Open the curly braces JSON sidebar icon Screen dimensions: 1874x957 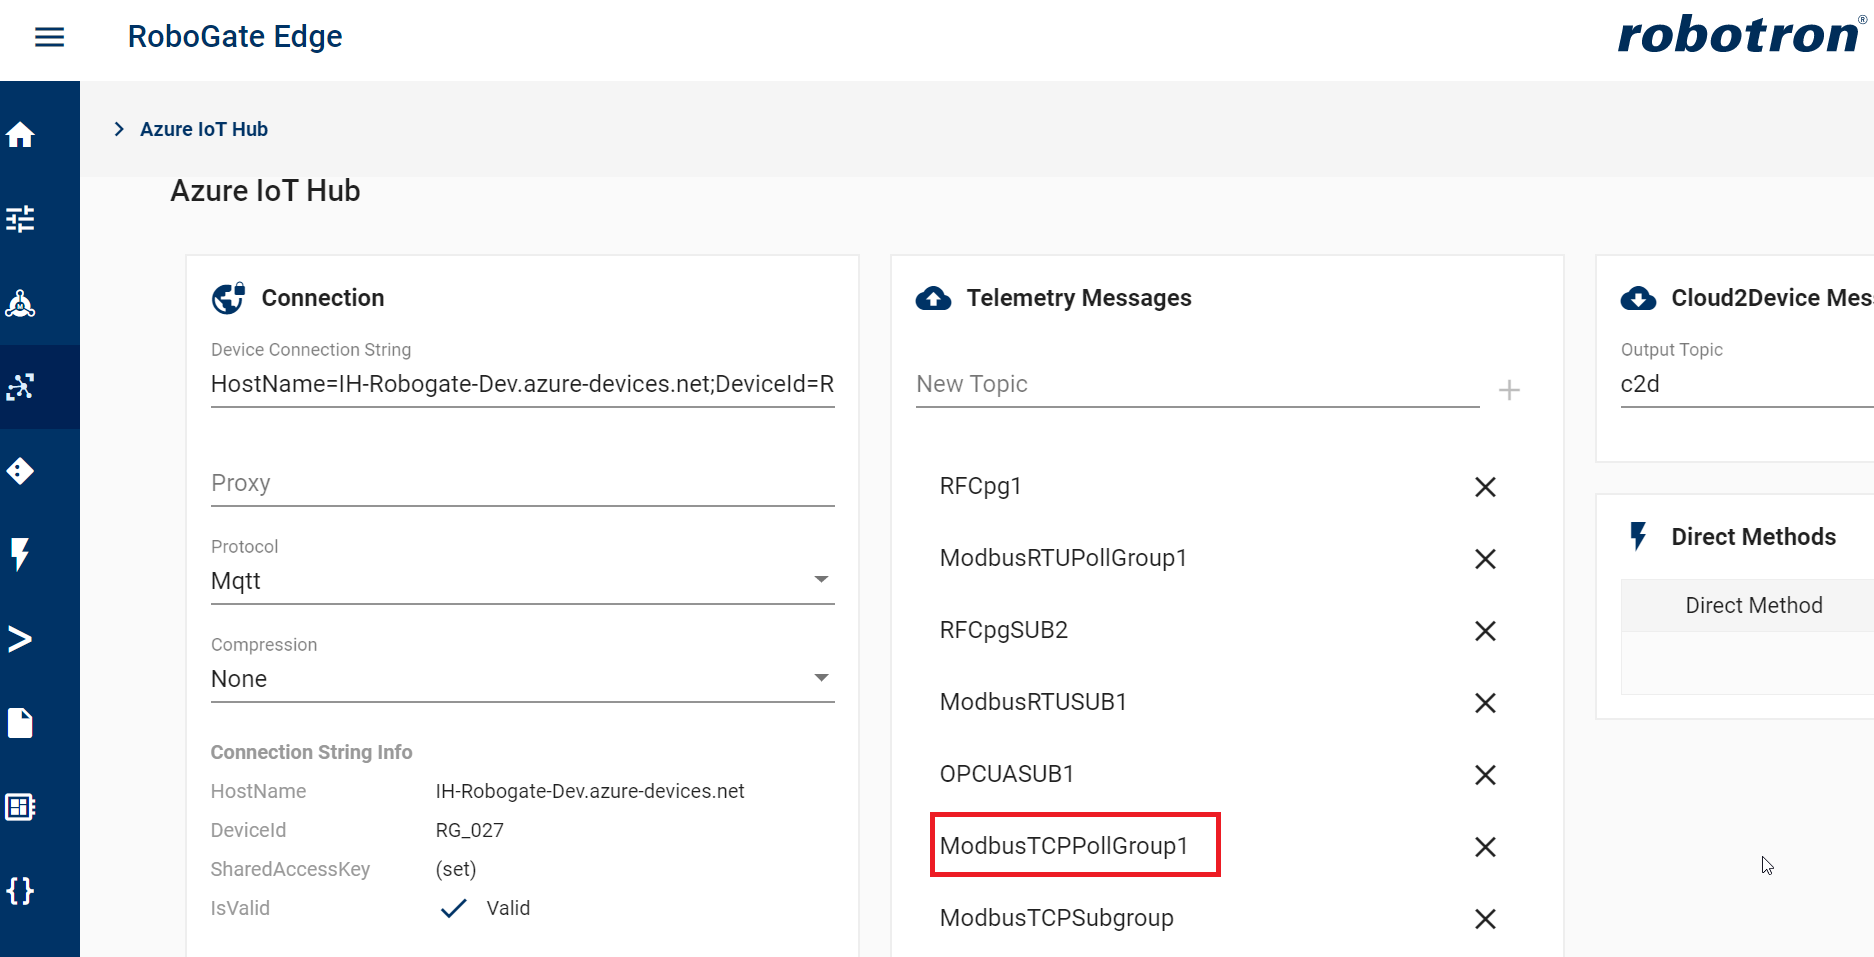click(20, 891)
